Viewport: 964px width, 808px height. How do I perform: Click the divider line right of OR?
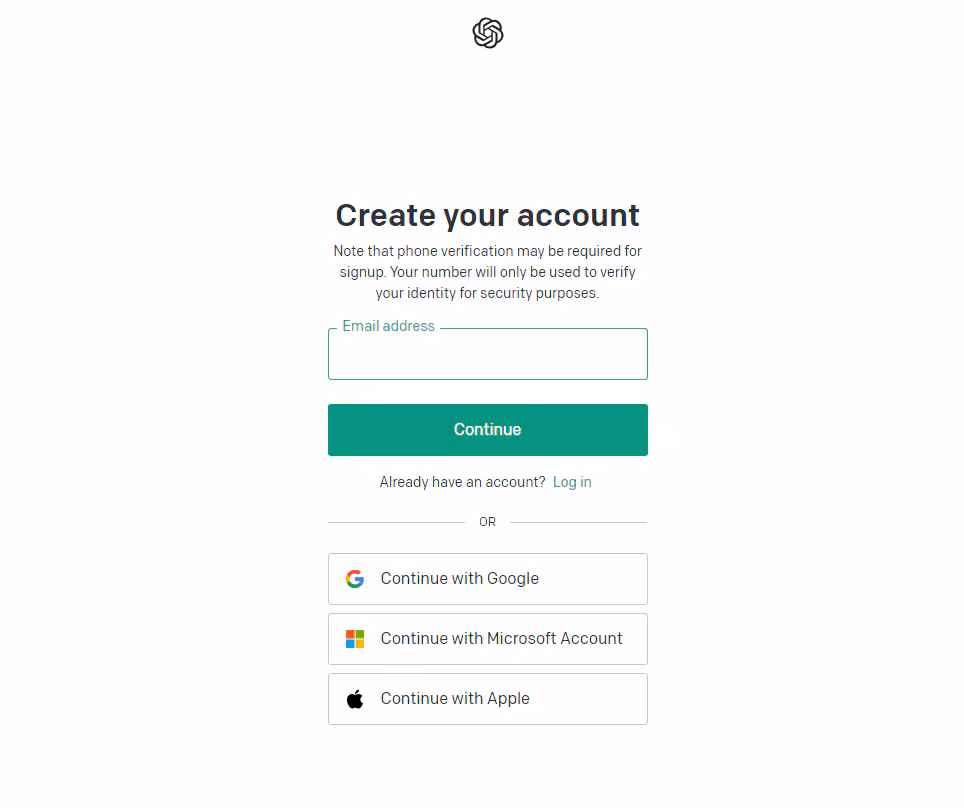pyautogui.click(x=578, y=522)
